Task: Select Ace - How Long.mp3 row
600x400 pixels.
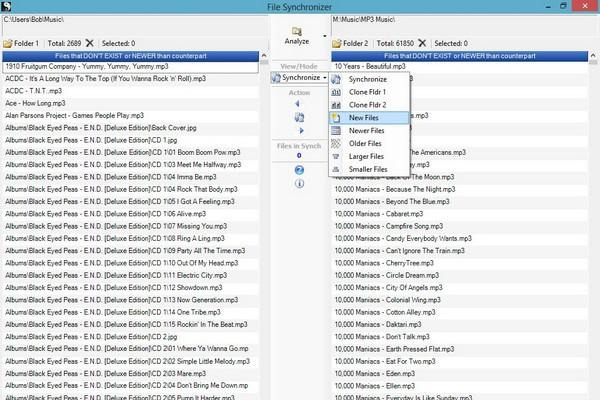Action: (130, 103)
